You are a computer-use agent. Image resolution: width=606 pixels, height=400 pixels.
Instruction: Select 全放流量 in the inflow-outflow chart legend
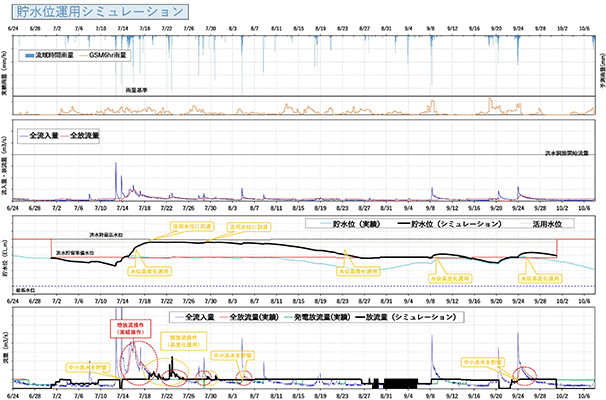[x=80, y=136]
